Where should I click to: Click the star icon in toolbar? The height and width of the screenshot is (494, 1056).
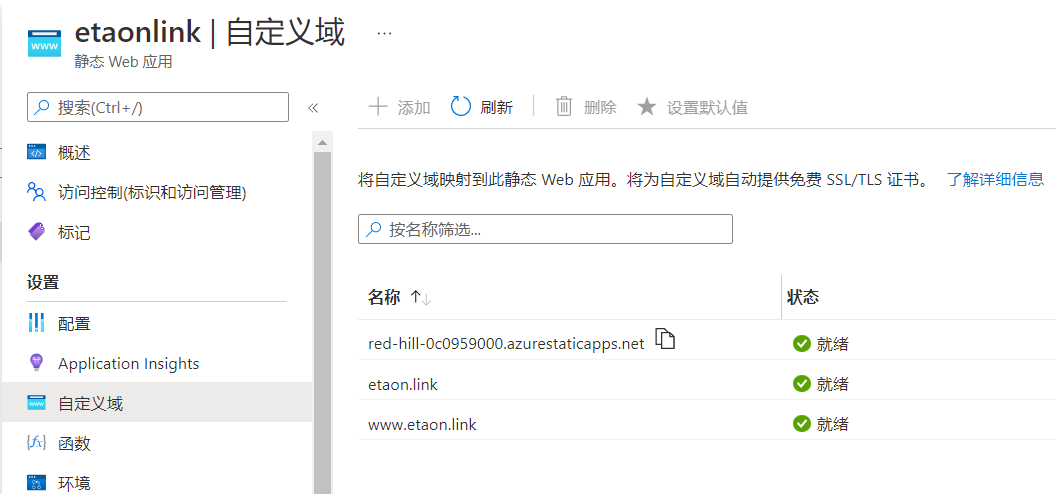(647, 106)
